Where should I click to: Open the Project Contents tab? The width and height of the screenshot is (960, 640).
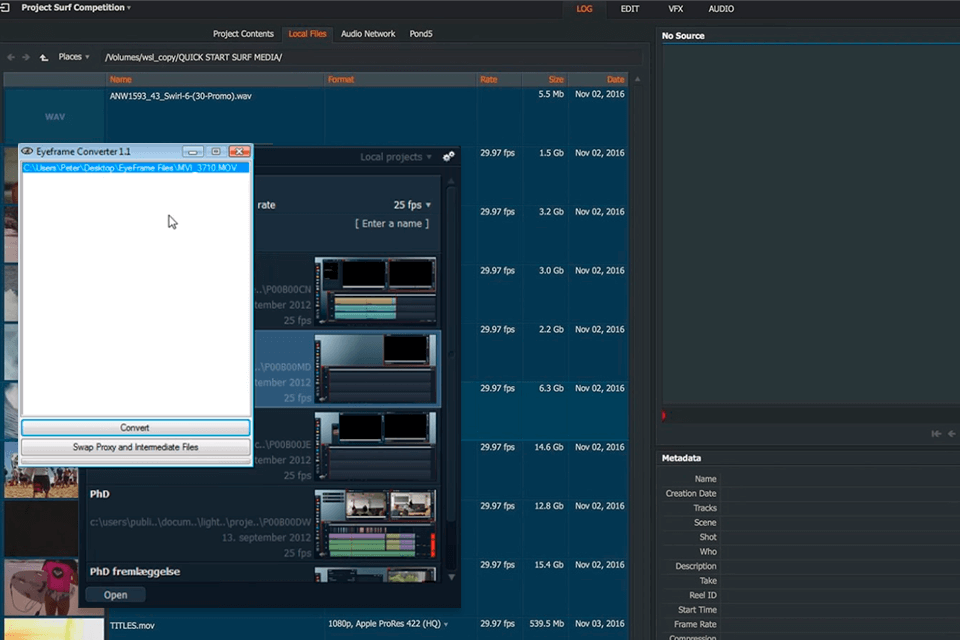click(243, 34)
